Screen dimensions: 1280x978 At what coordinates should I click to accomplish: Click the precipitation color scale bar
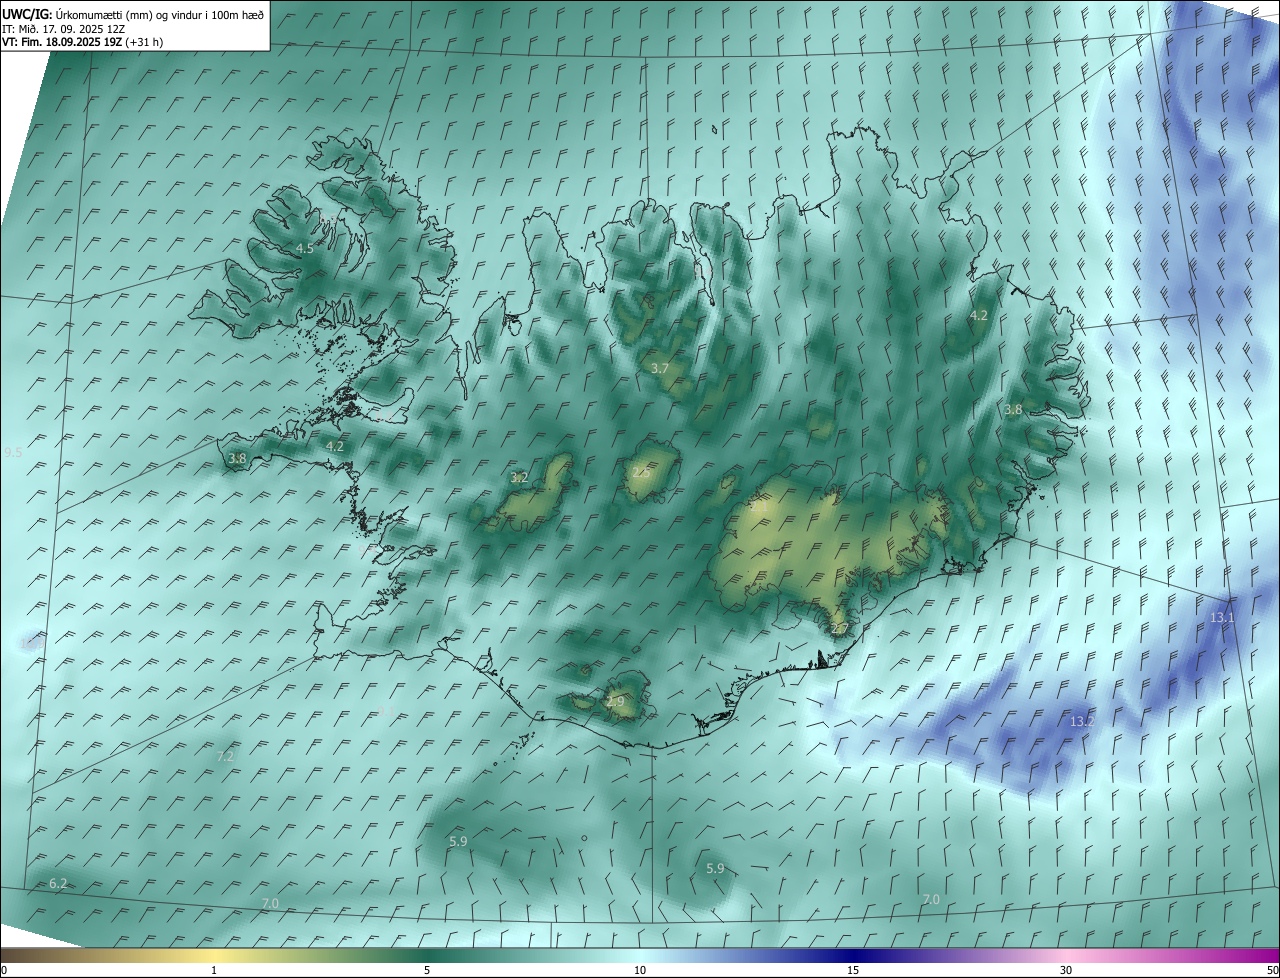point(640,956)
